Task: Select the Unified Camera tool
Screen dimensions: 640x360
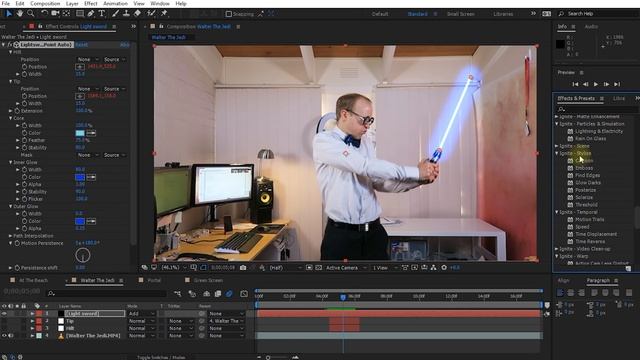Action: (55, 13)
